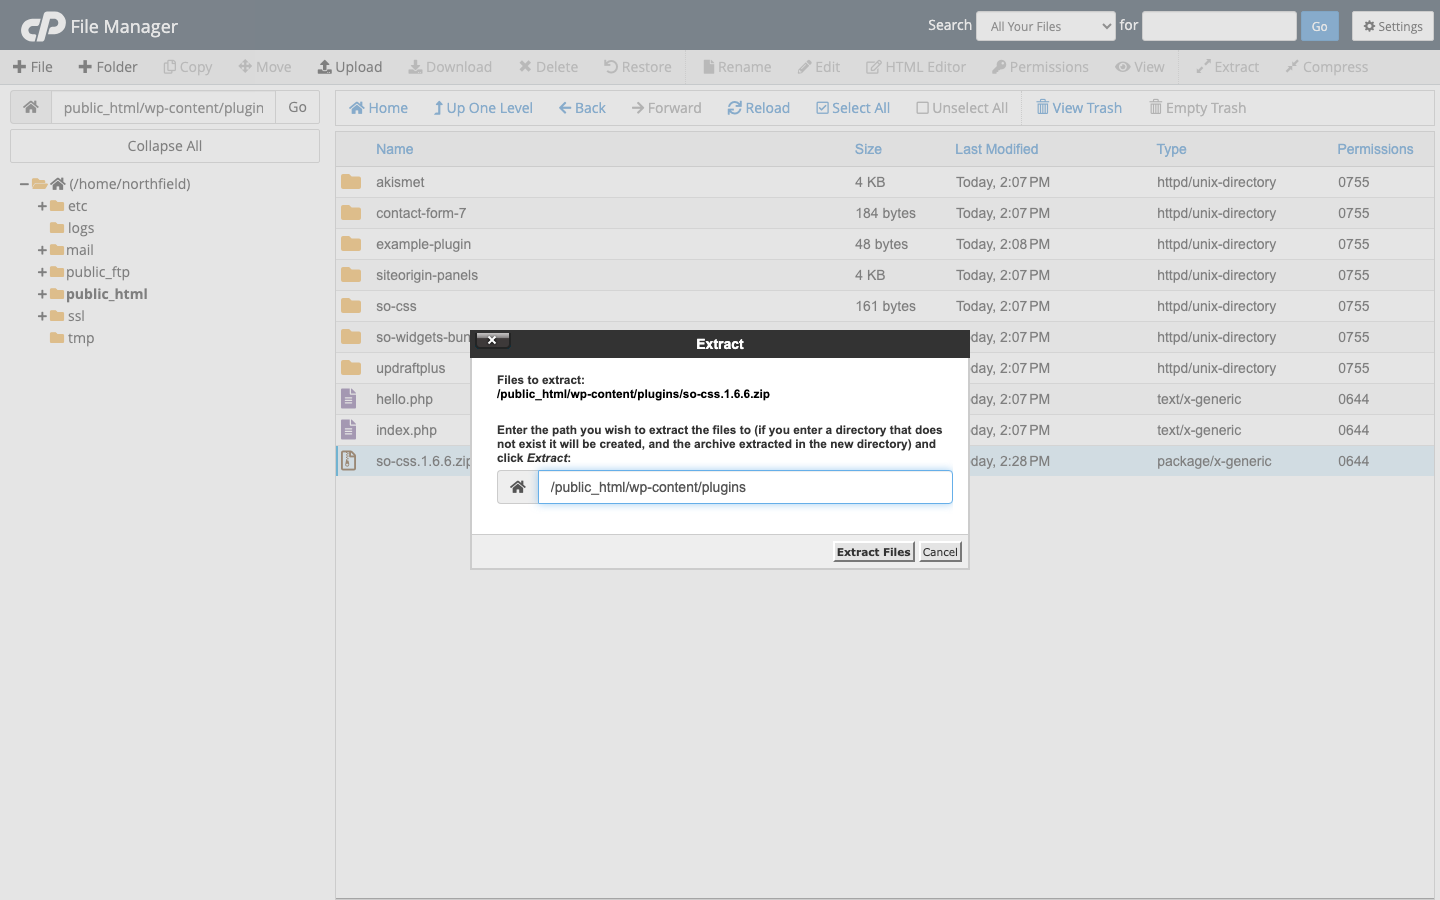Expand the public_html folder in the tree
The width and height of the screenshot is (1440, 900).
click(42, 294)
